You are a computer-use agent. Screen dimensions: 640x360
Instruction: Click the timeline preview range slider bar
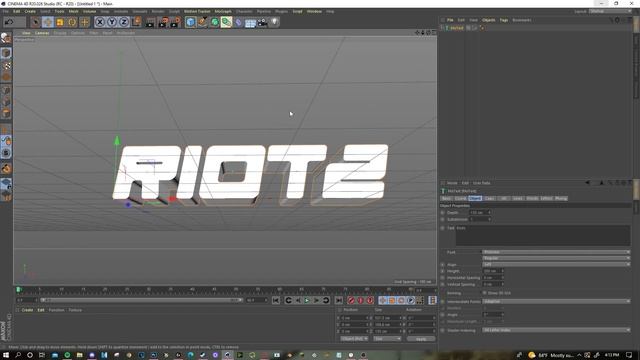(141, 300)
